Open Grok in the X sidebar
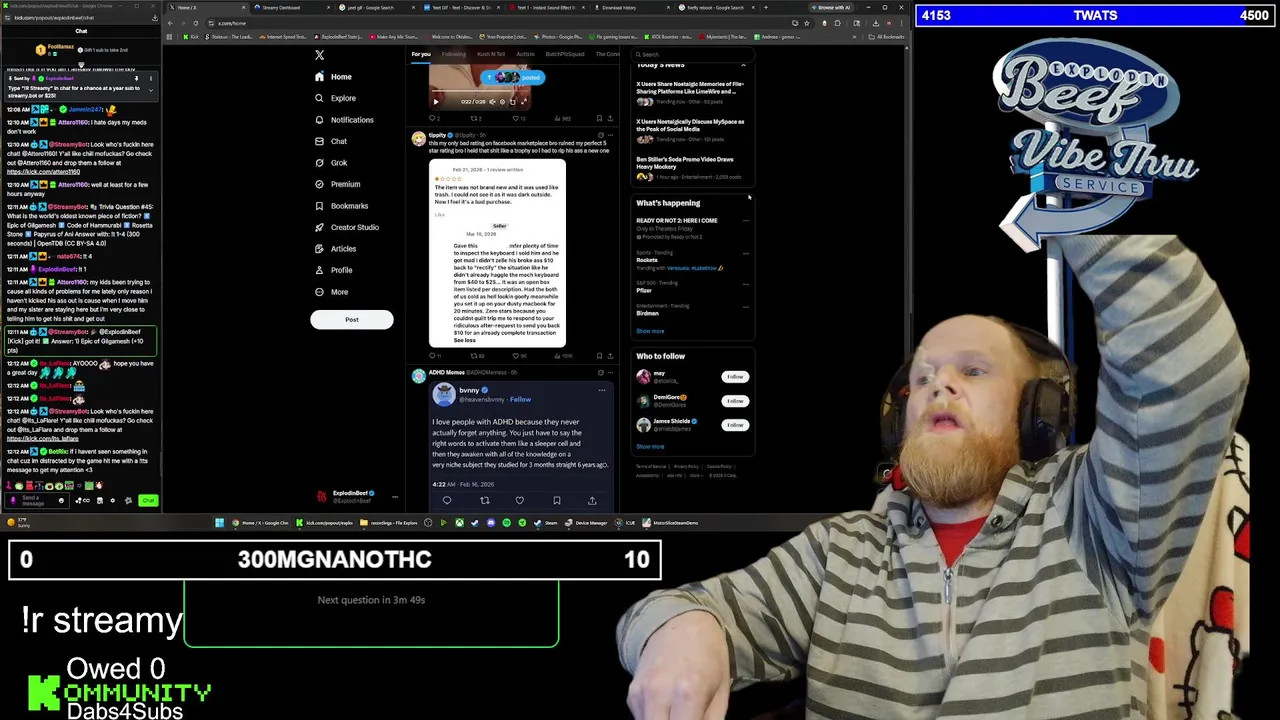This screenshot has width=1280, height=720. (331, 163)
